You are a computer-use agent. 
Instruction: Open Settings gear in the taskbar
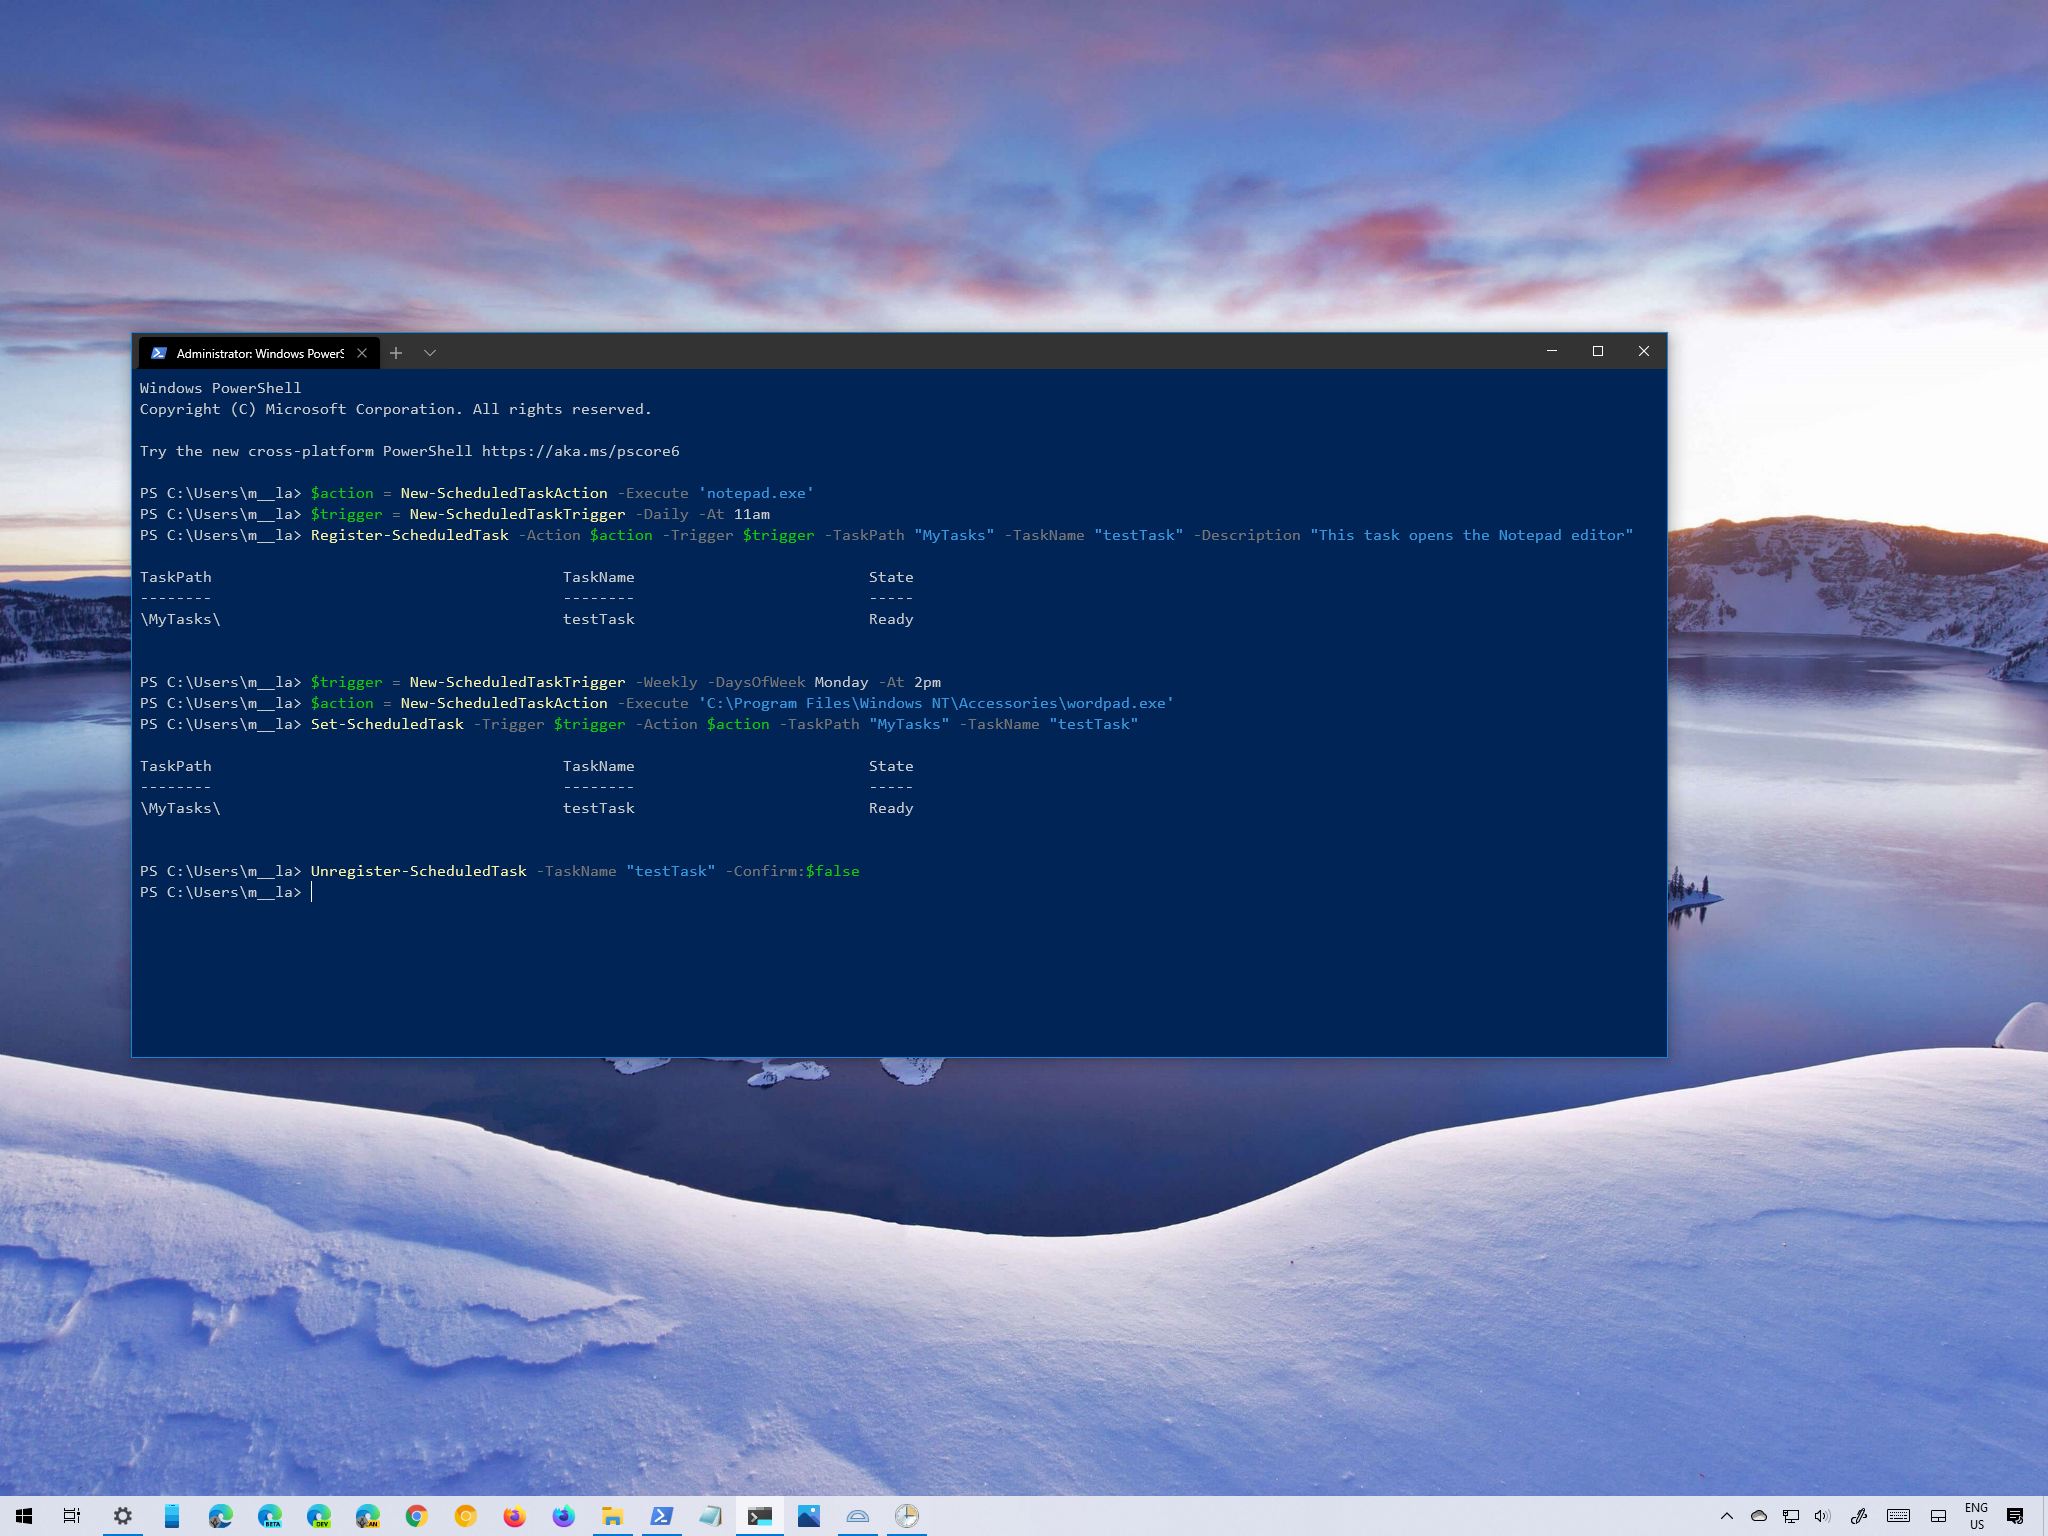[122, 1516]
